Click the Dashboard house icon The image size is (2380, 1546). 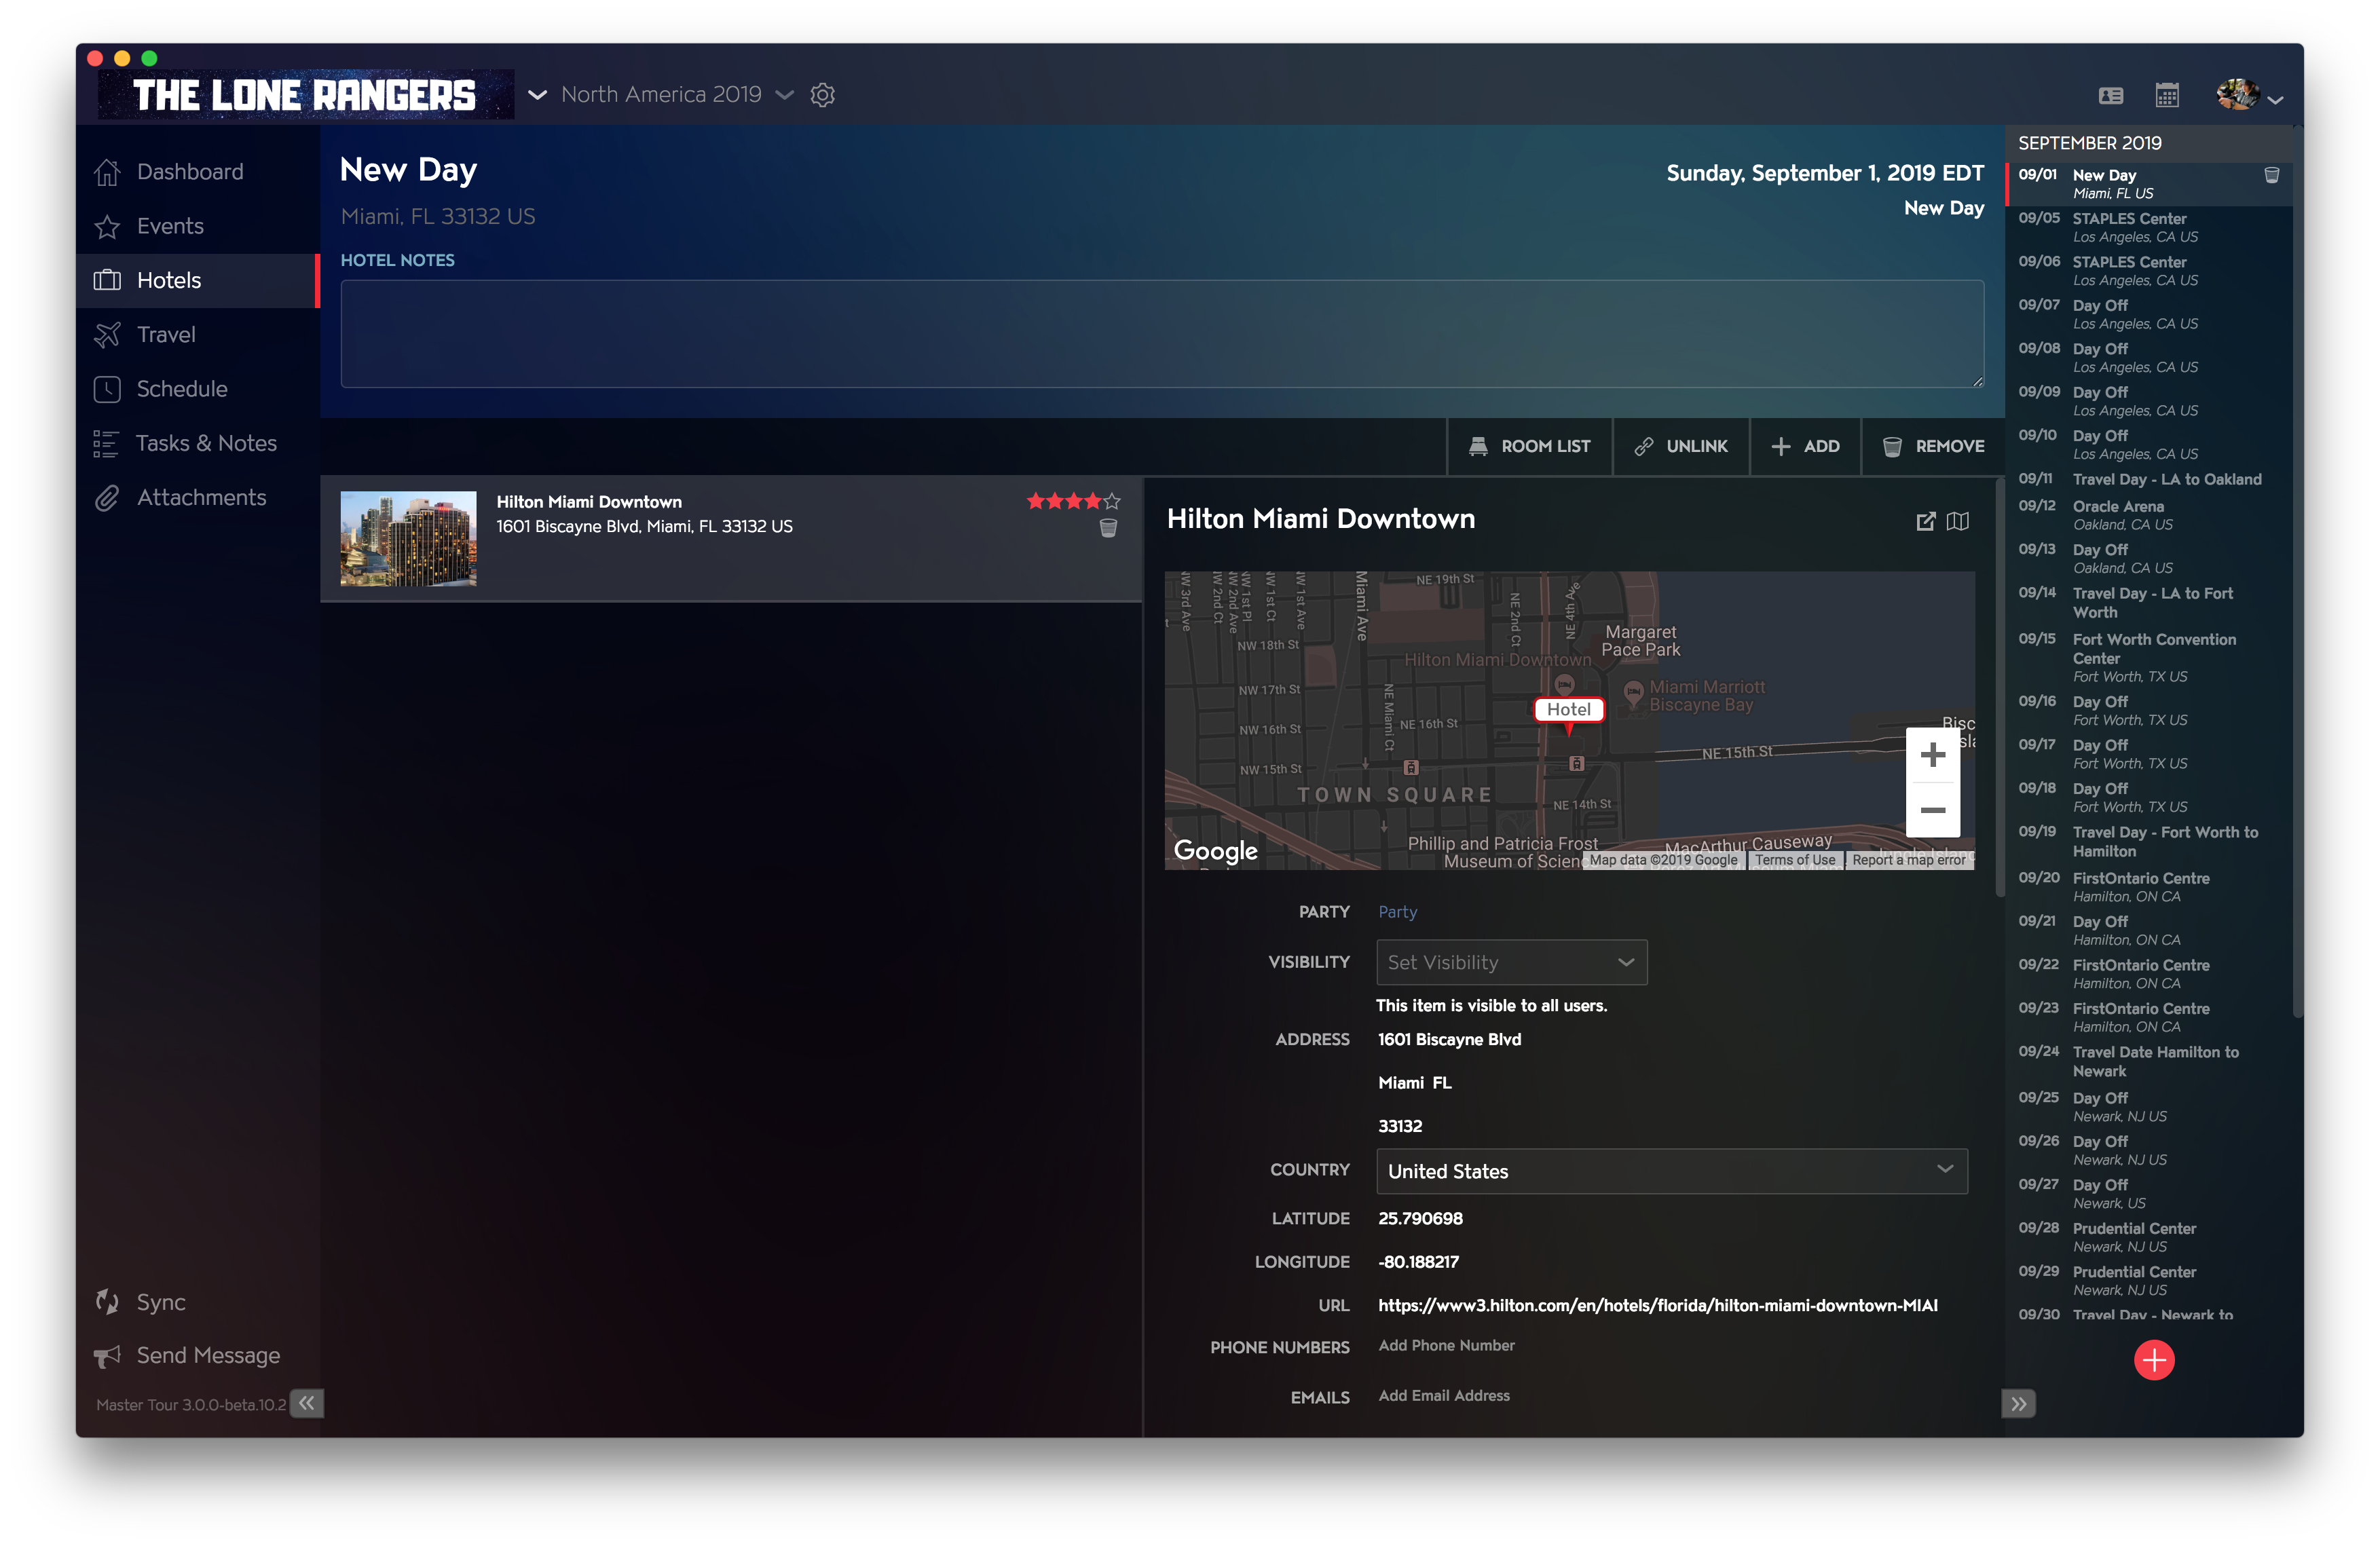pyautogui.click(x=107, y=172)
